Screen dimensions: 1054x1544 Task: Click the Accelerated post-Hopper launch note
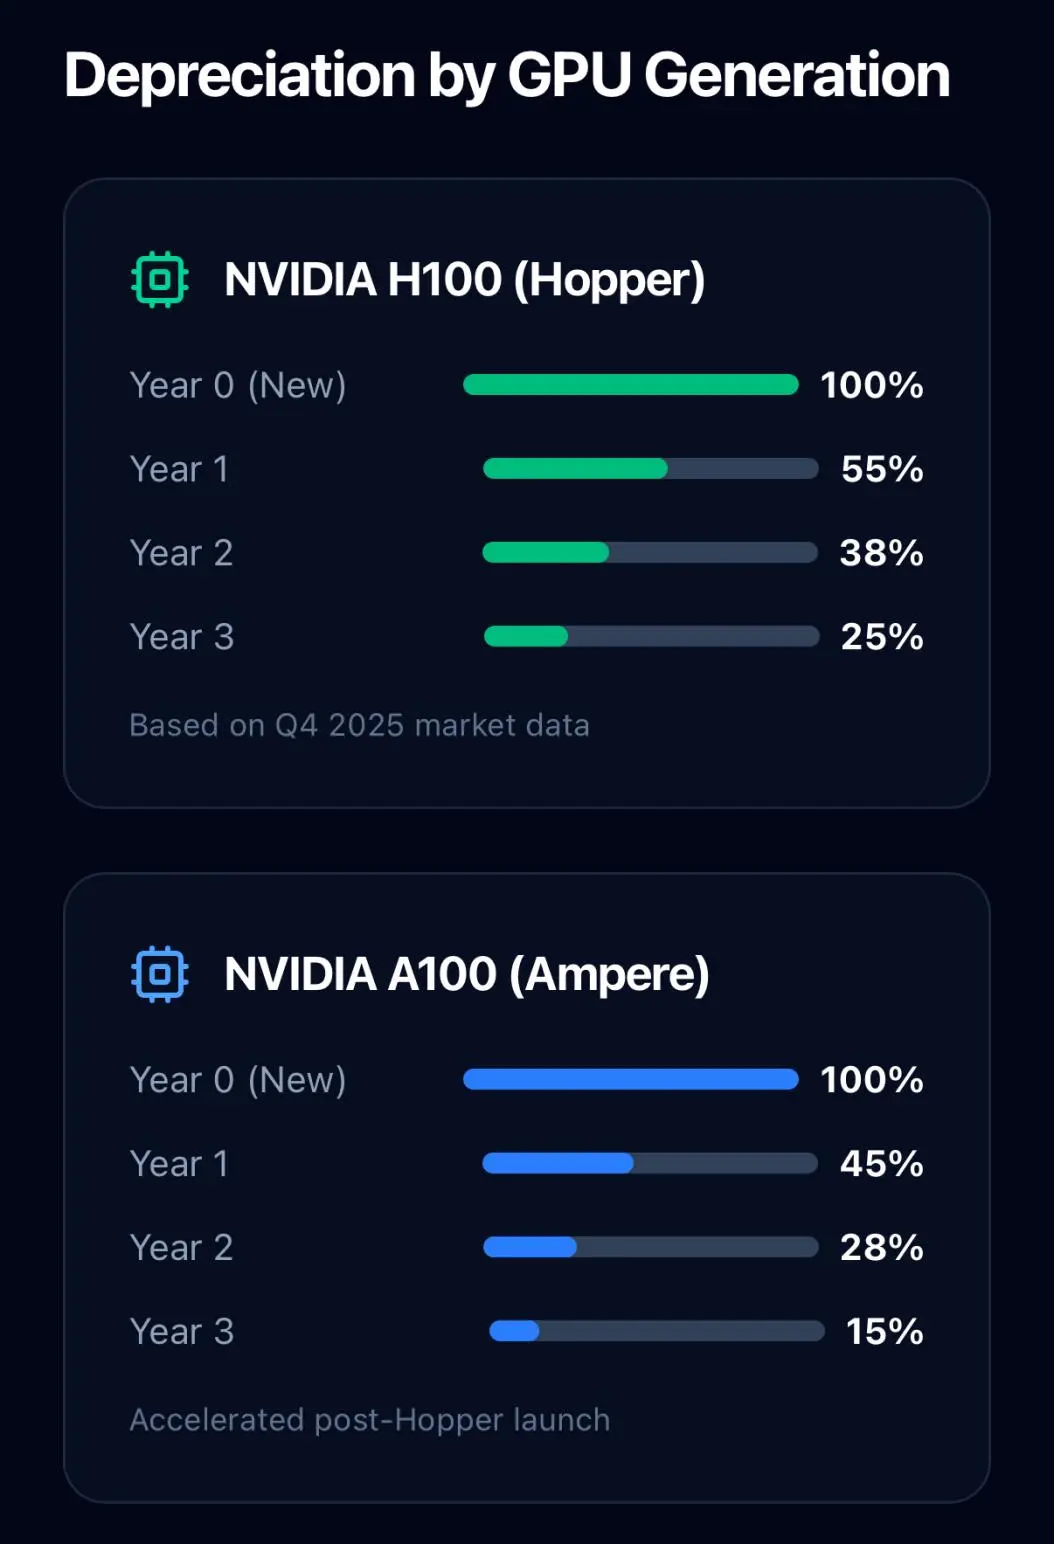(x=370, y=1420)
